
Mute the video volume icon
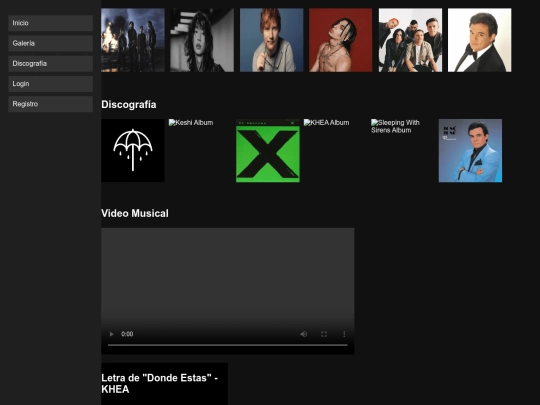click(303, 334)
